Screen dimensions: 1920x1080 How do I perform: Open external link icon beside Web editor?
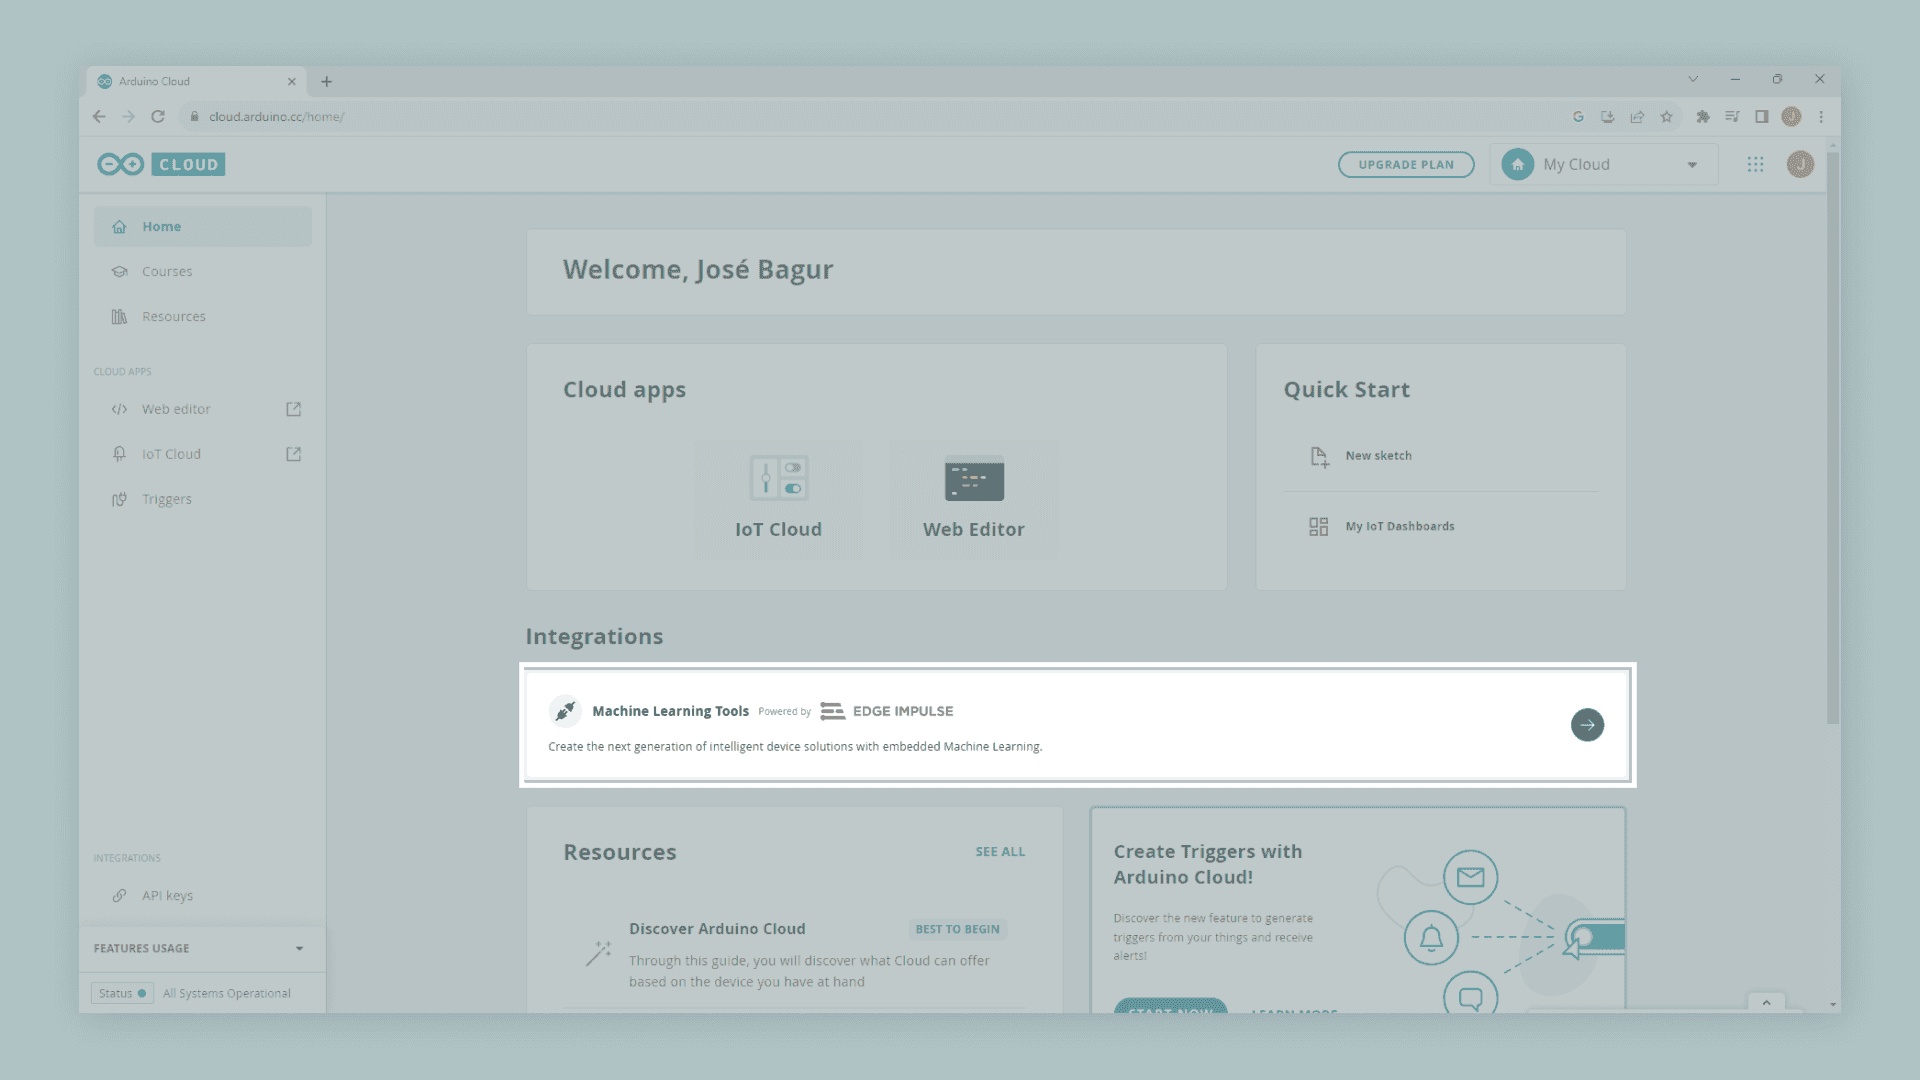[x=293, y=409]
